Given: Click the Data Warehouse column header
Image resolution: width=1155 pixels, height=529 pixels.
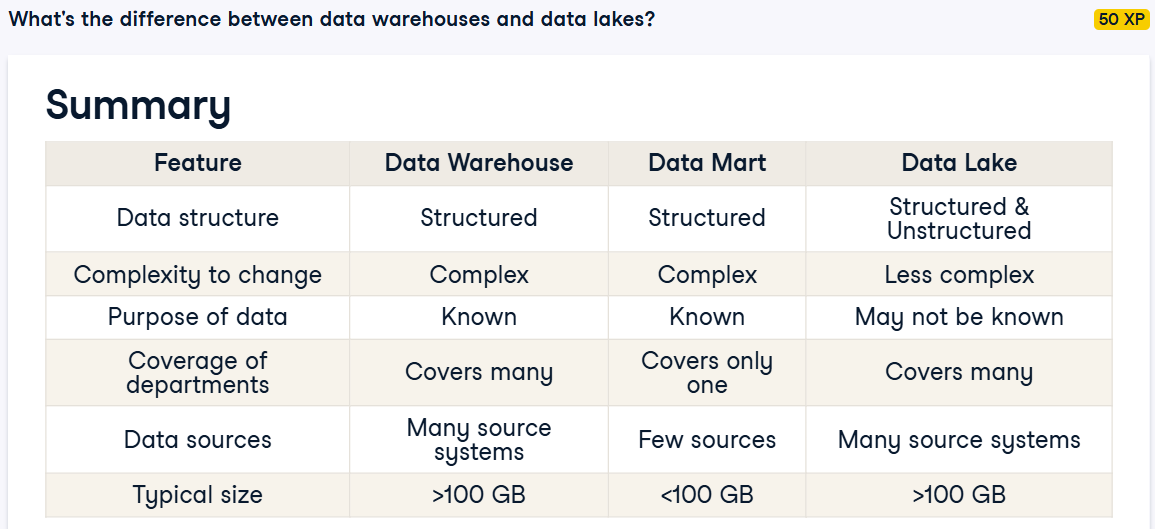Looking at the screenshot, I should (479, 163).
